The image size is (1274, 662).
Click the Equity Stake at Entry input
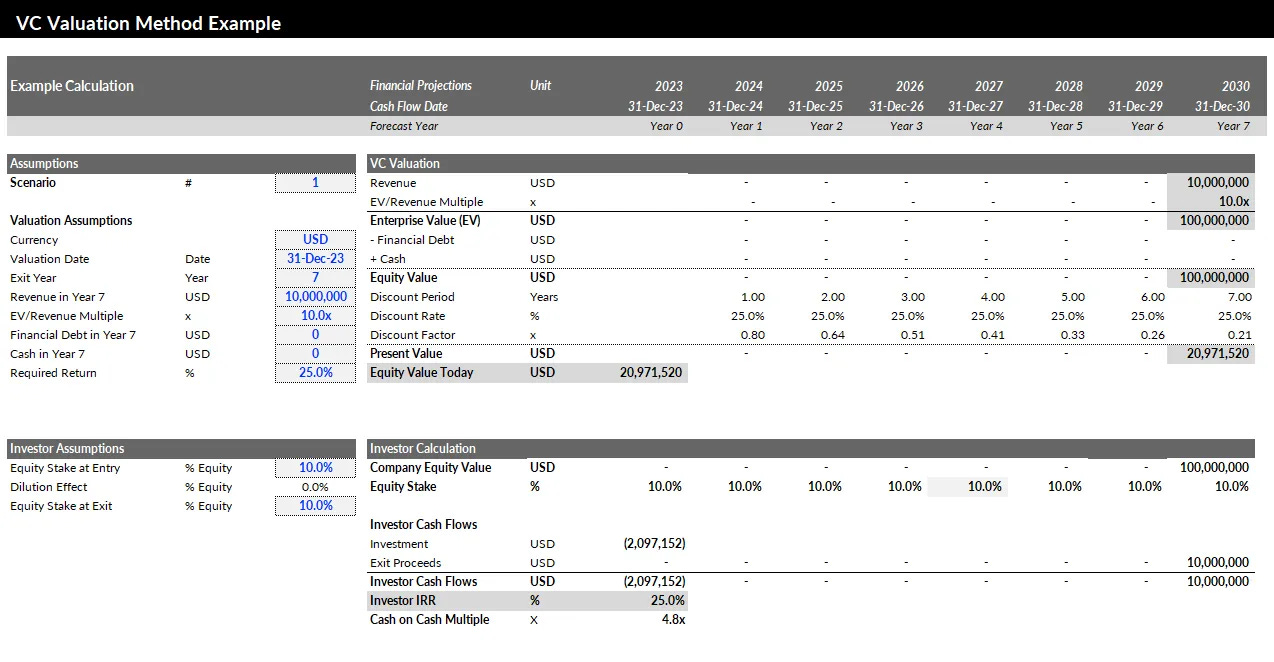315,467
